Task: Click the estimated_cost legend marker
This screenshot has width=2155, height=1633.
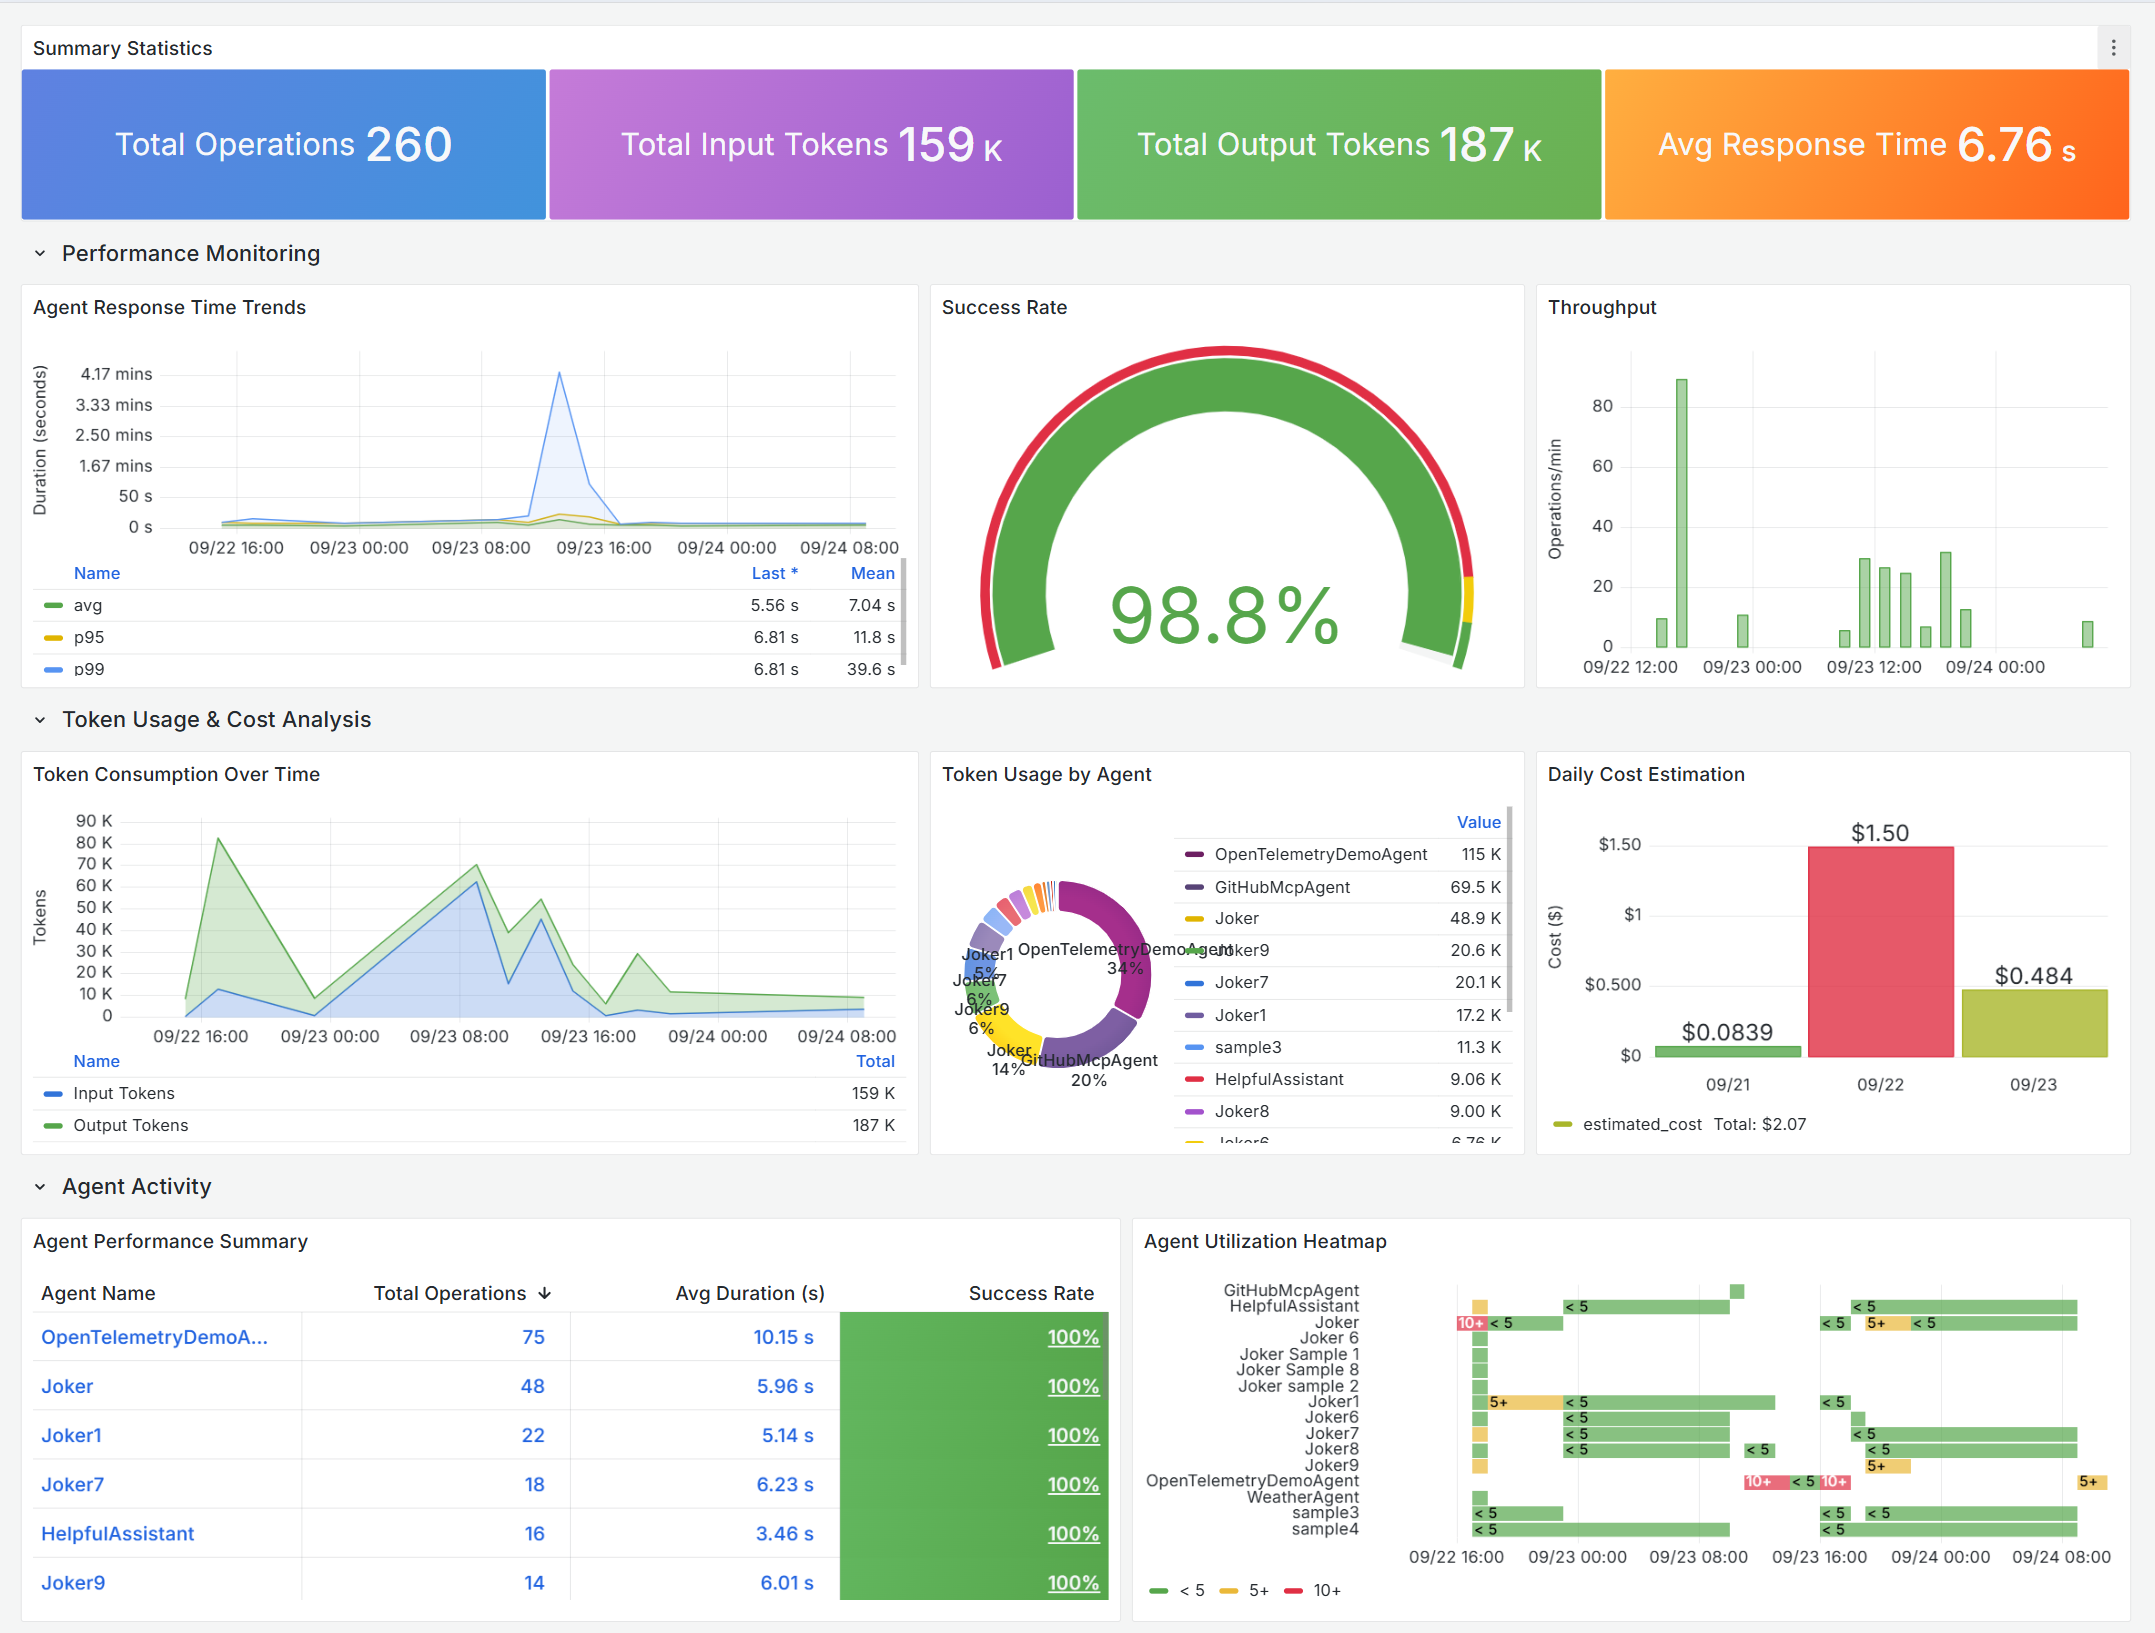Action: click(1562, 1125)
